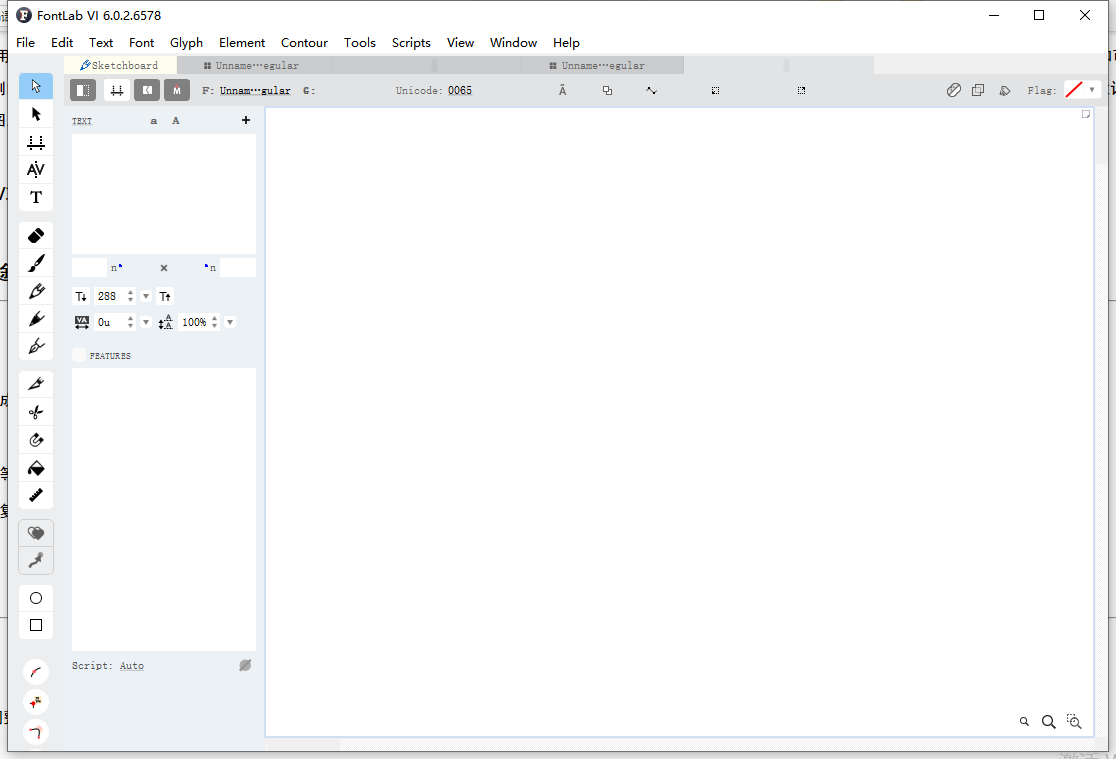Click the plus button in TEXT panel
The width and height of the screenshot is (1116, 759).
click(246, 121)
